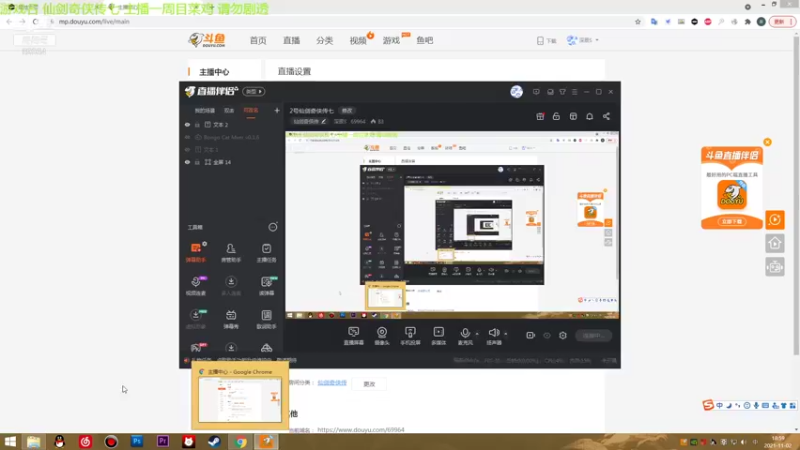Open 游戏 in Douyu navigation
The height and width of the screenshot is (450, 800).
click(x=391, y=40)
